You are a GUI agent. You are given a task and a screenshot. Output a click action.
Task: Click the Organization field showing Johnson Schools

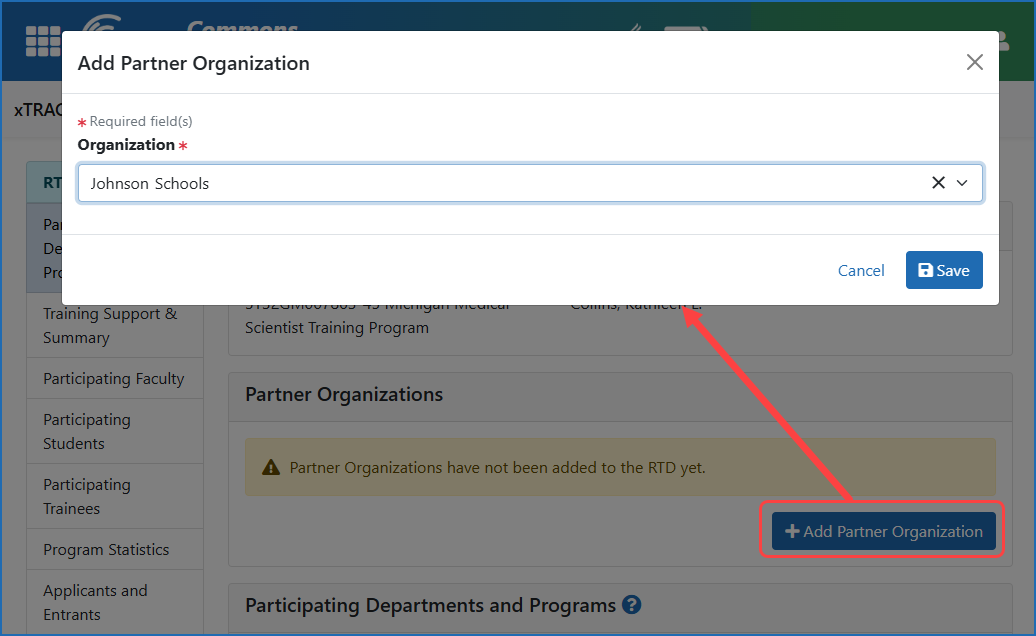[x=530, y=183]
